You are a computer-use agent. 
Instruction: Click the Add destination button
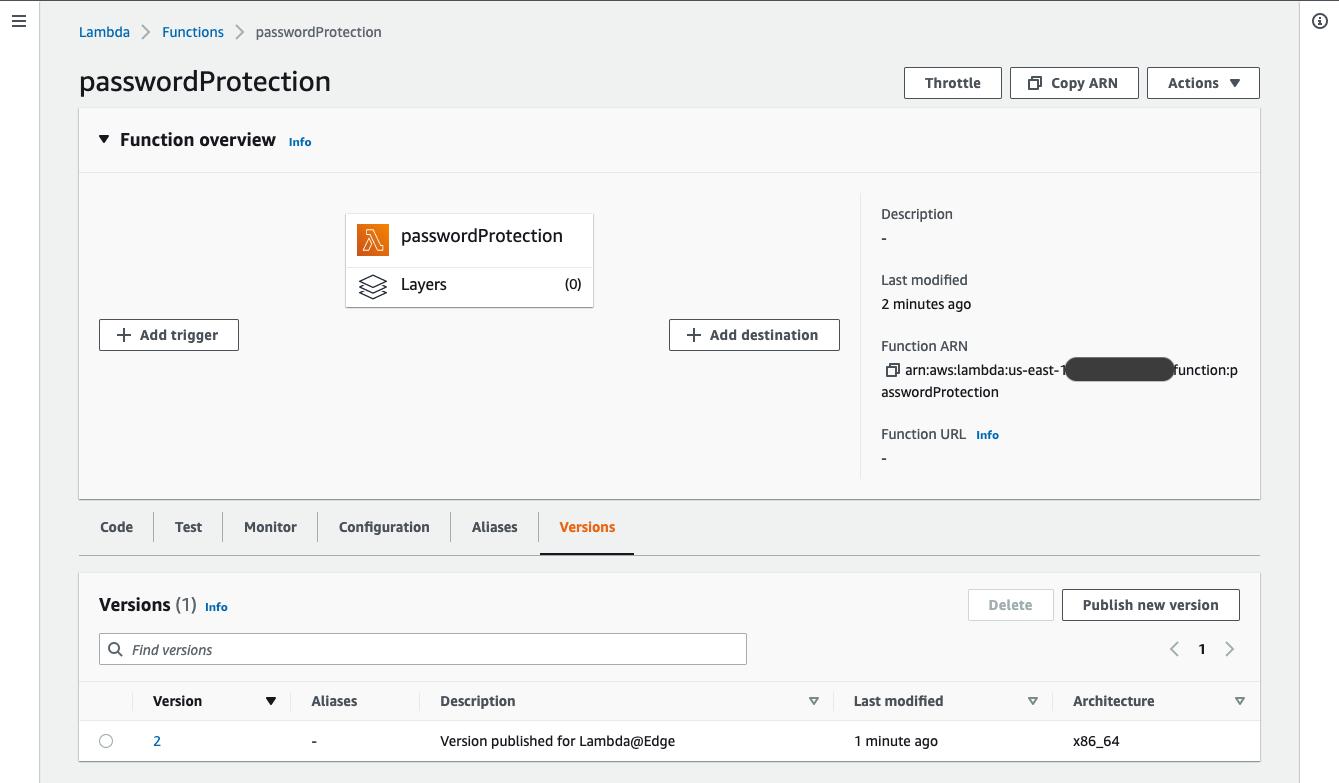click(x=754, y=335)
